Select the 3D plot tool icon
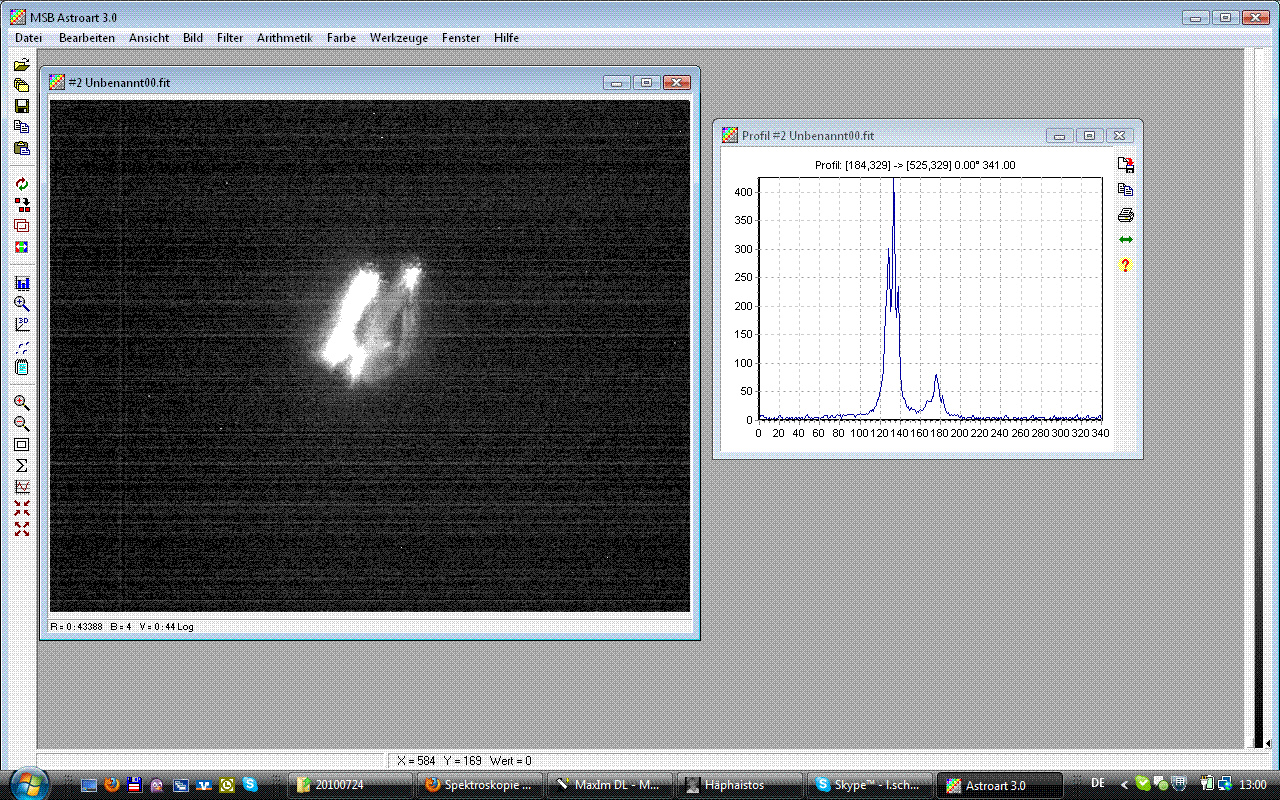The image size is (1280, 800). click(x=21, y=324)
